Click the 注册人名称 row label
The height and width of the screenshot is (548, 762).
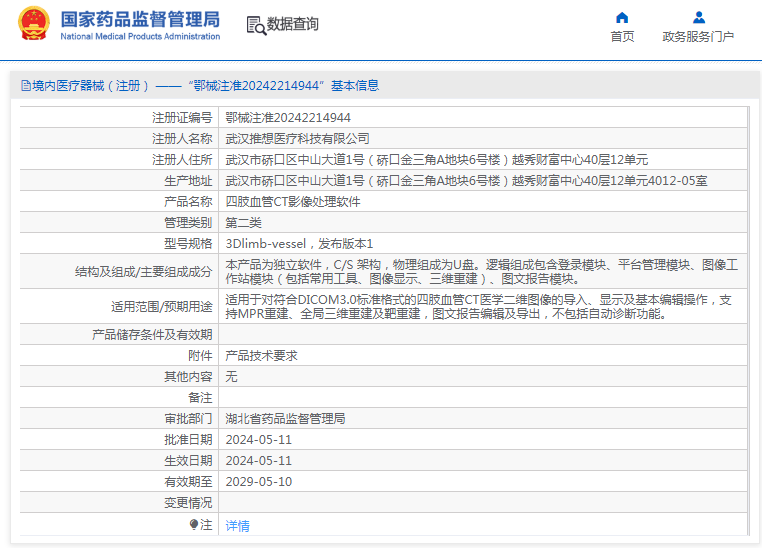coord(182,139)
